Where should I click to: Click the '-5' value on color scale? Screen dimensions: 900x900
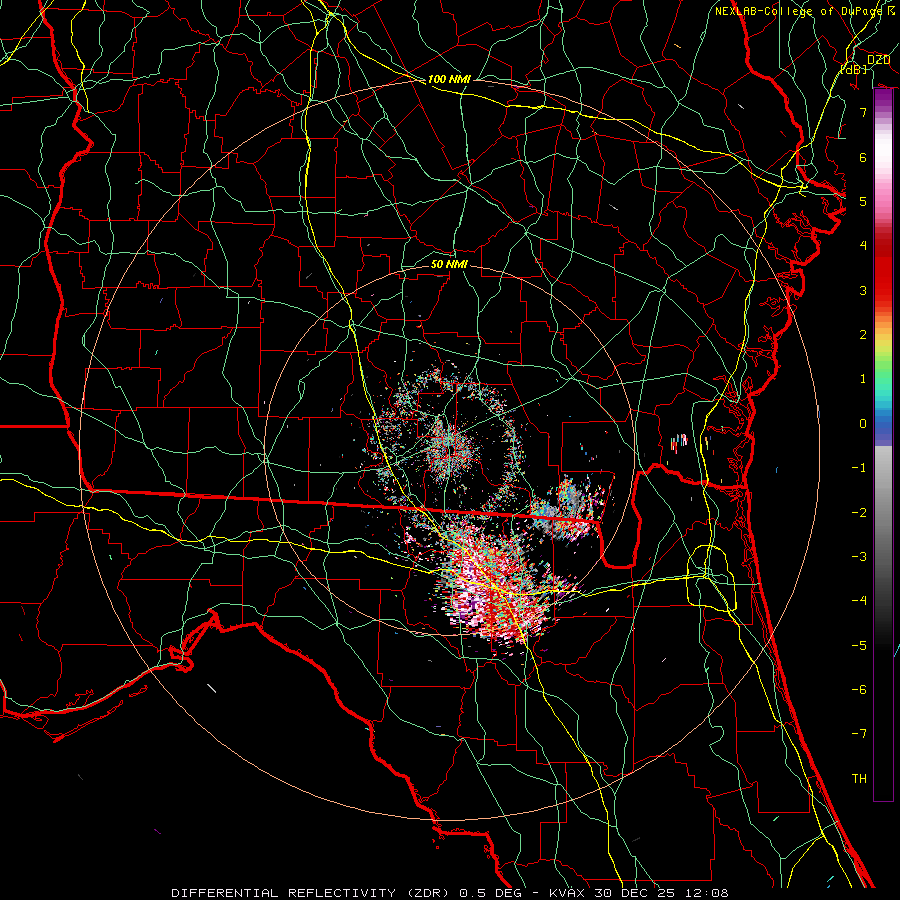(859, 645)
